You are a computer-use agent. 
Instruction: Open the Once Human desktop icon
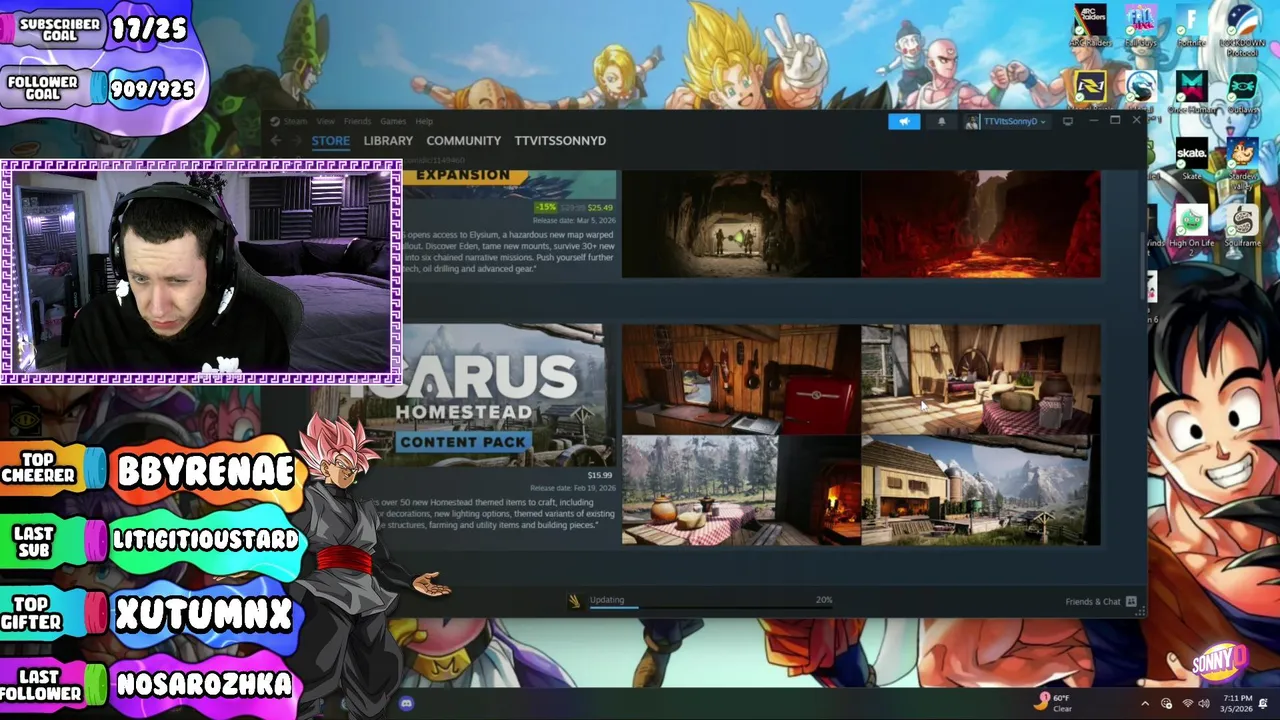click(x=1191, y=91)
